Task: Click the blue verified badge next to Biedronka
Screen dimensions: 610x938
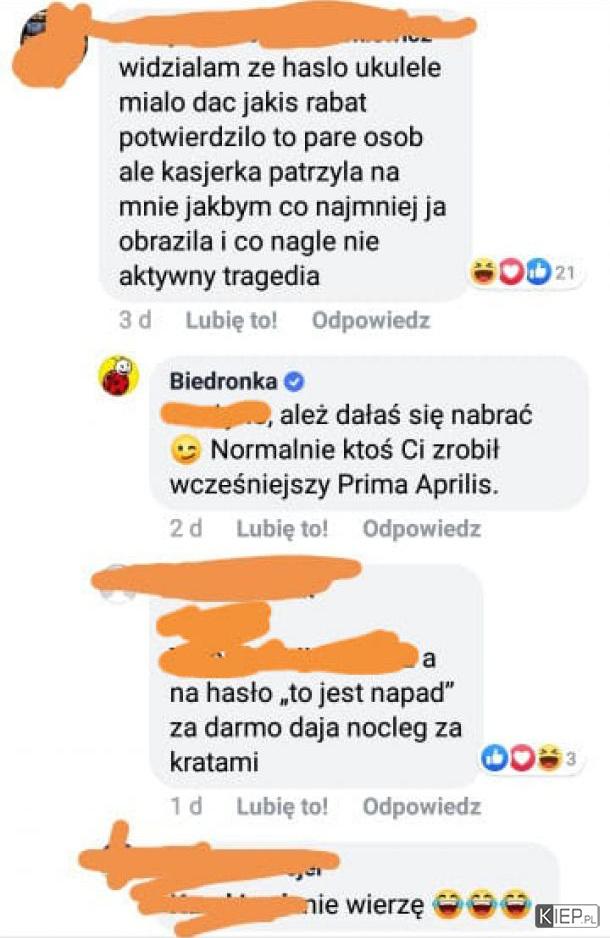Action: point(294,381)
